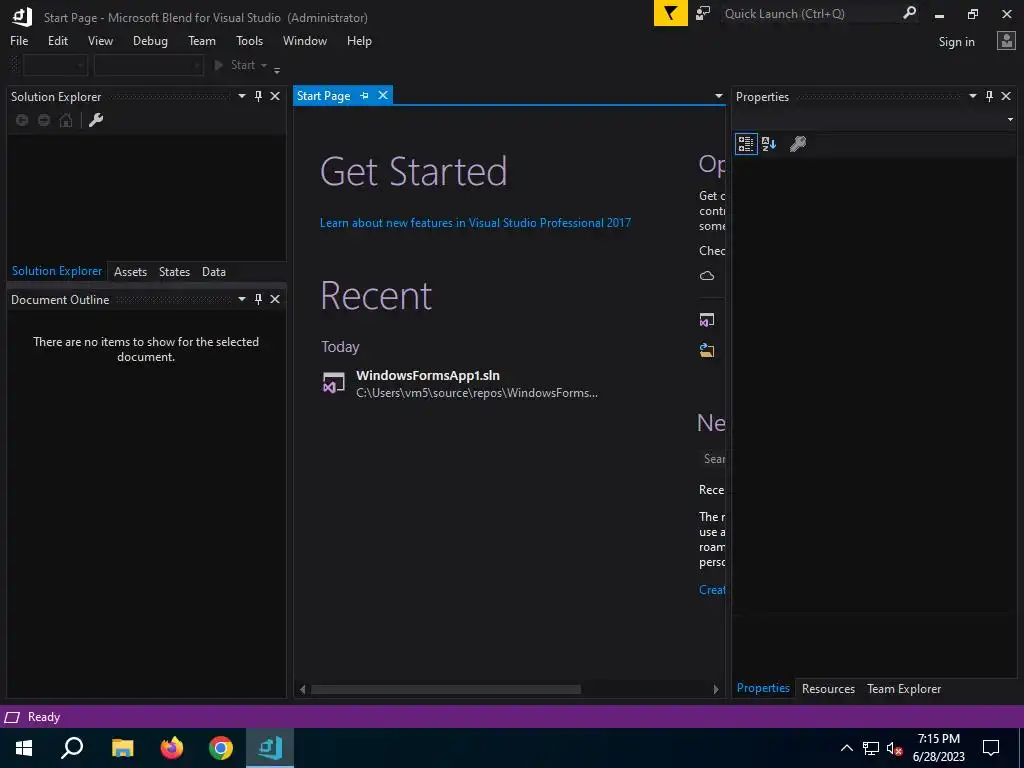
Task: Open the Windows Action Center notifications icon
Action: tap(991, 748)
